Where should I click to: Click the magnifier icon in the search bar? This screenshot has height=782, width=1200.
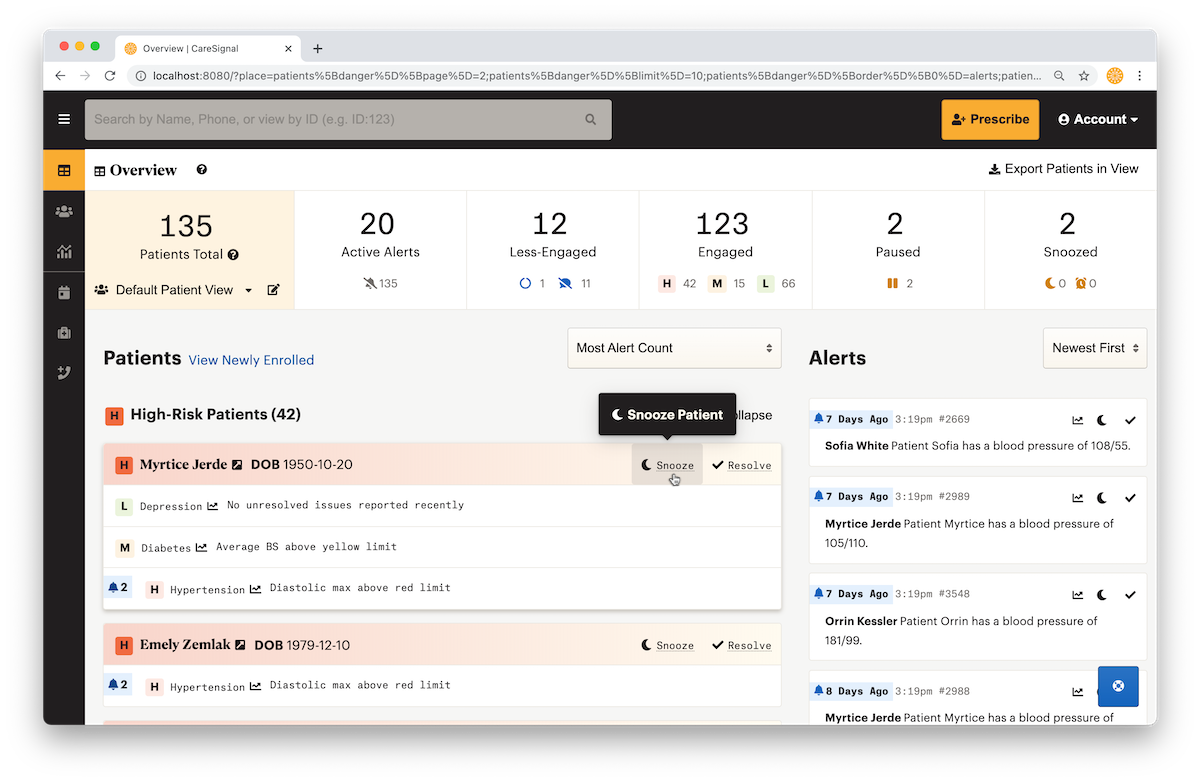coord(591,119)
